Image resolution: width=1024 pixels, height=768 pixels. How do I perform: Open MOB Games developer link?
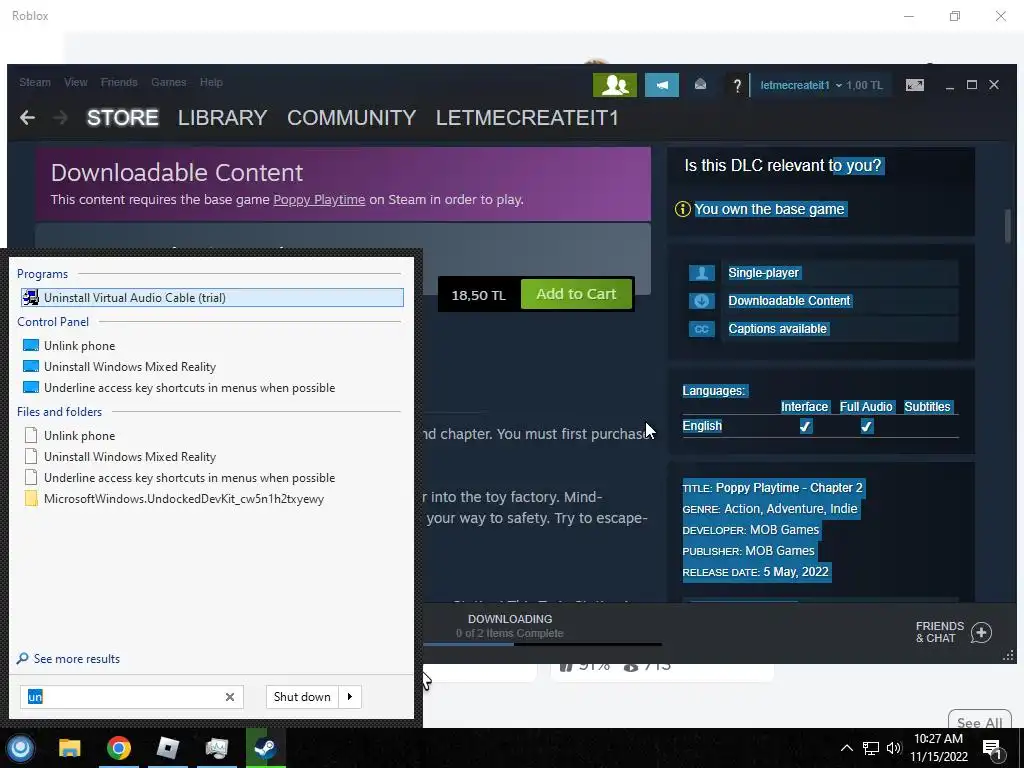pos(784,530)
